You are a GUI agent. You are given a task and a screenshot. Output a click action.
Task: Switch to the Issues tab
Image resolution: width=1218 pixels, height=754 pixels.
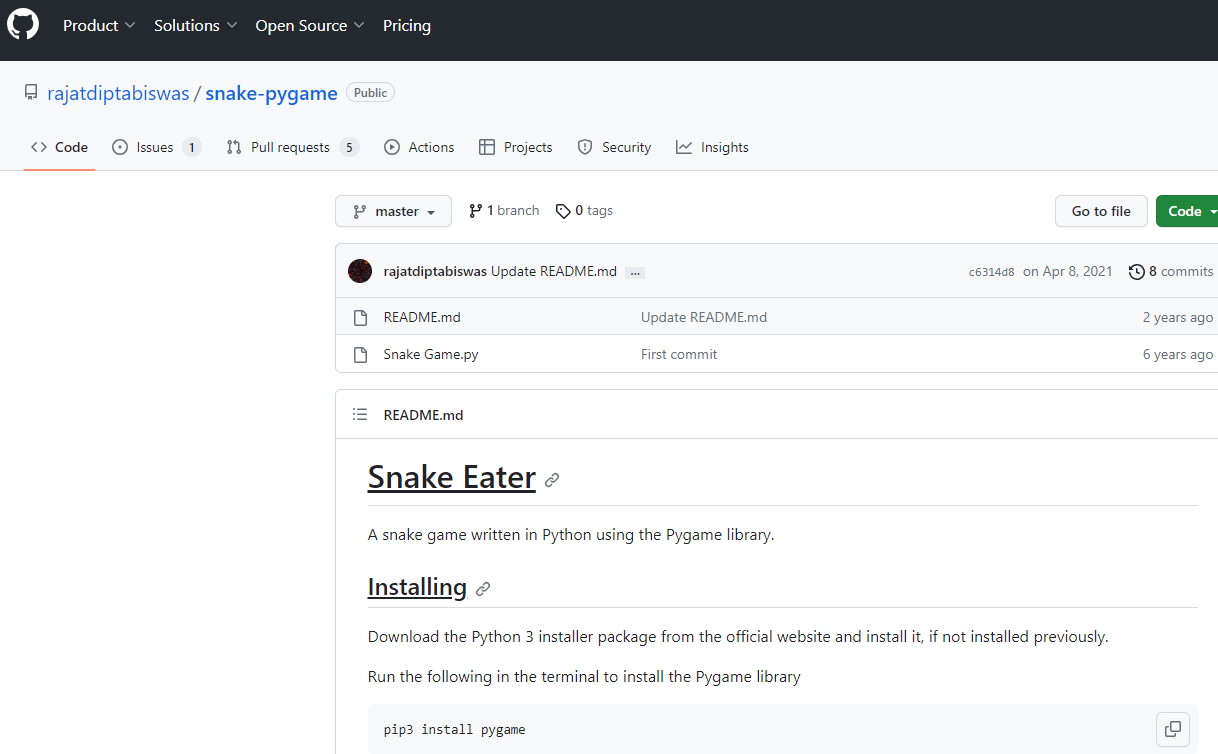point(155,147)
